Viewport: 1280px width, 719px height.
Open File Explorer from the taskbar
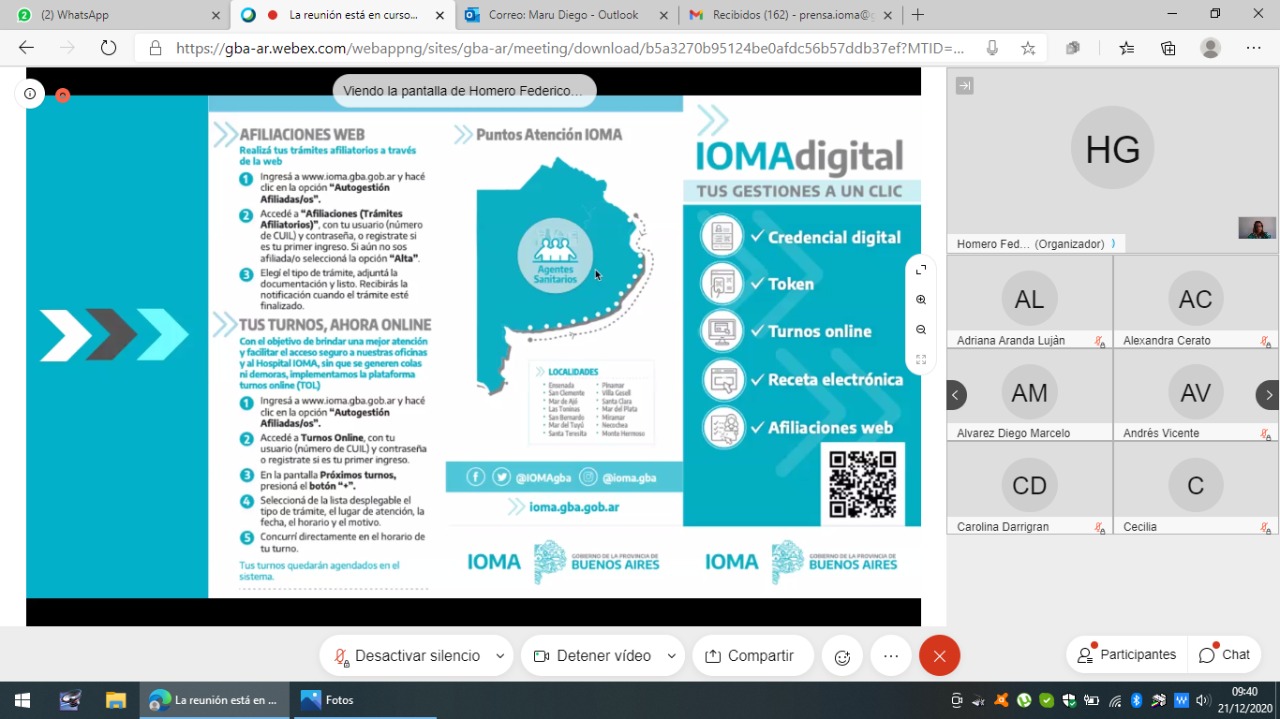tap(116, 700)
